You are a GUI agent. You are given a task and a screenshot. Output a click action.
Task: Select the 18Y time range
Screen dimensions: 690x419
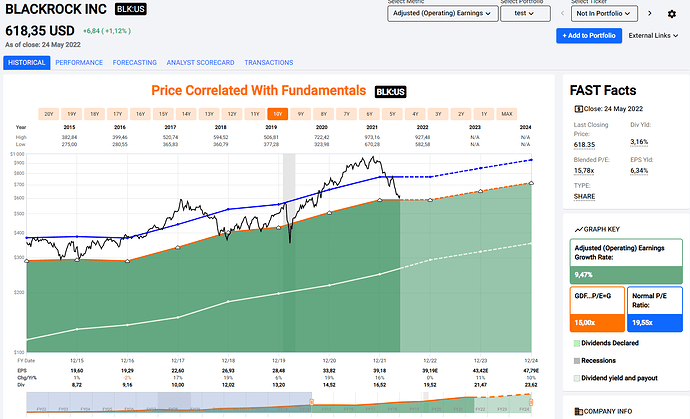click(x=95, y=114)
